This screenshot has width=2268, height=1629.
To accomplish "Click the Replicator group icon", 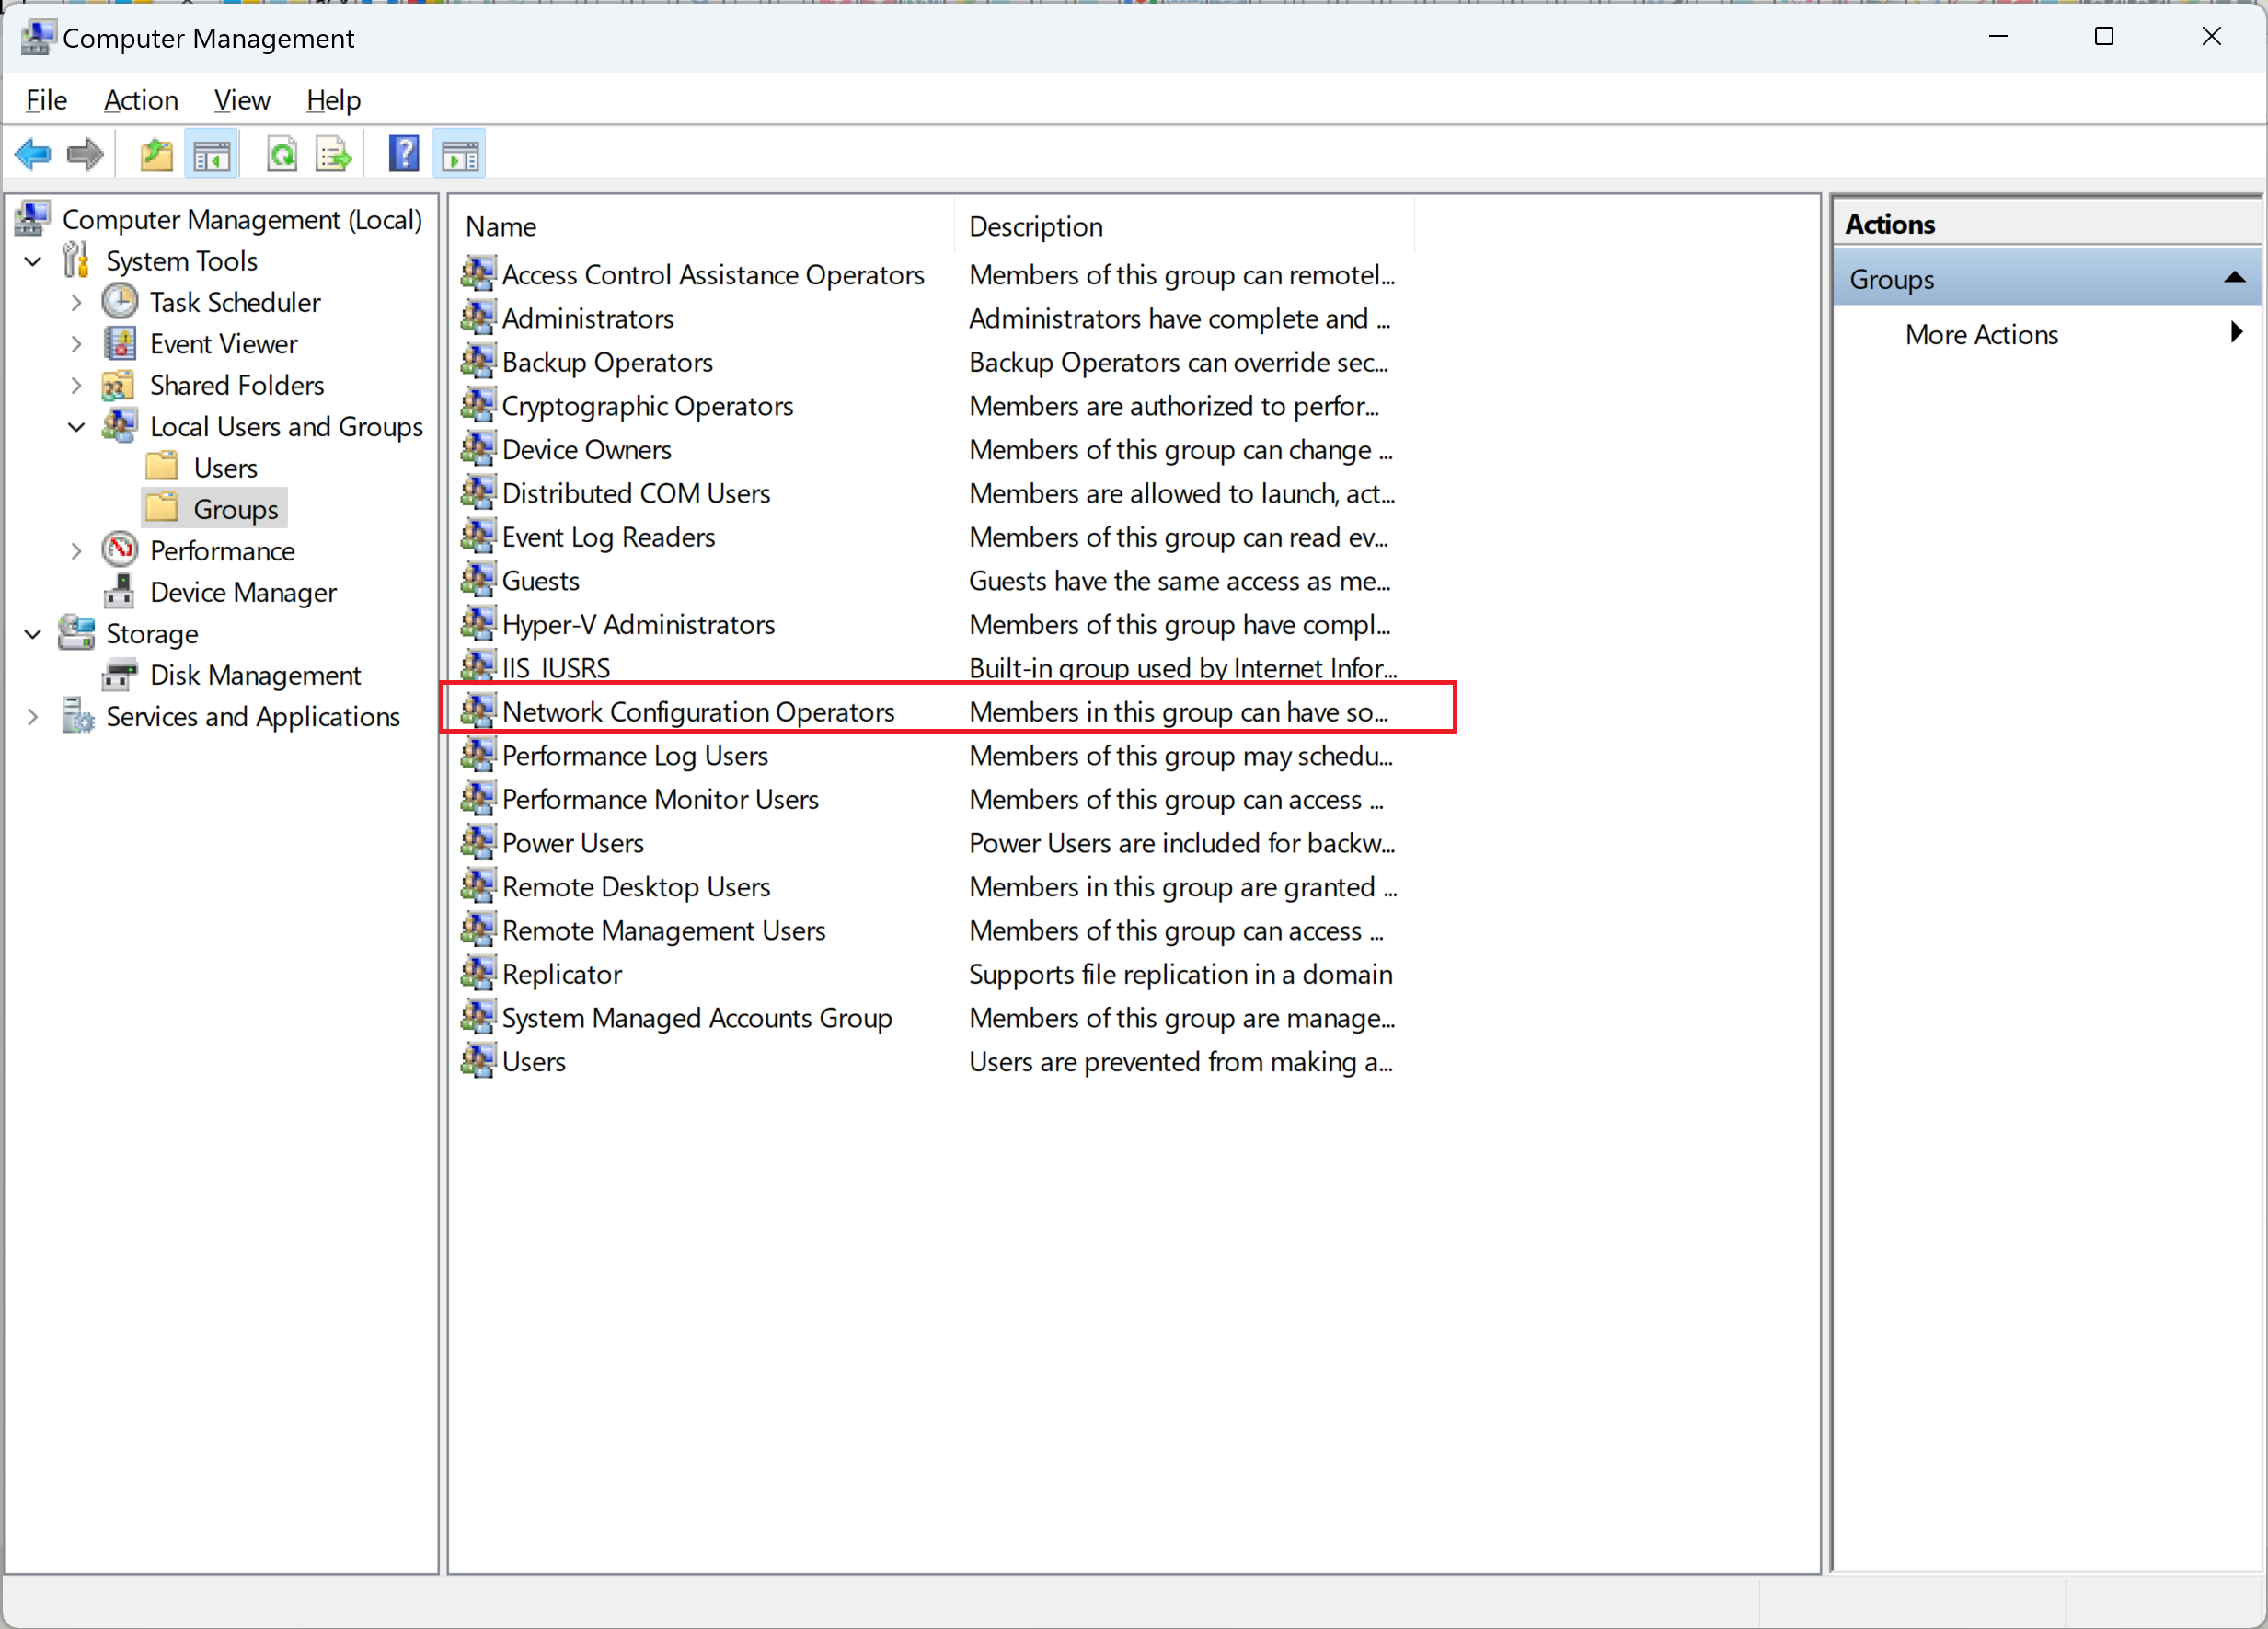I will [x=478, y=973].
